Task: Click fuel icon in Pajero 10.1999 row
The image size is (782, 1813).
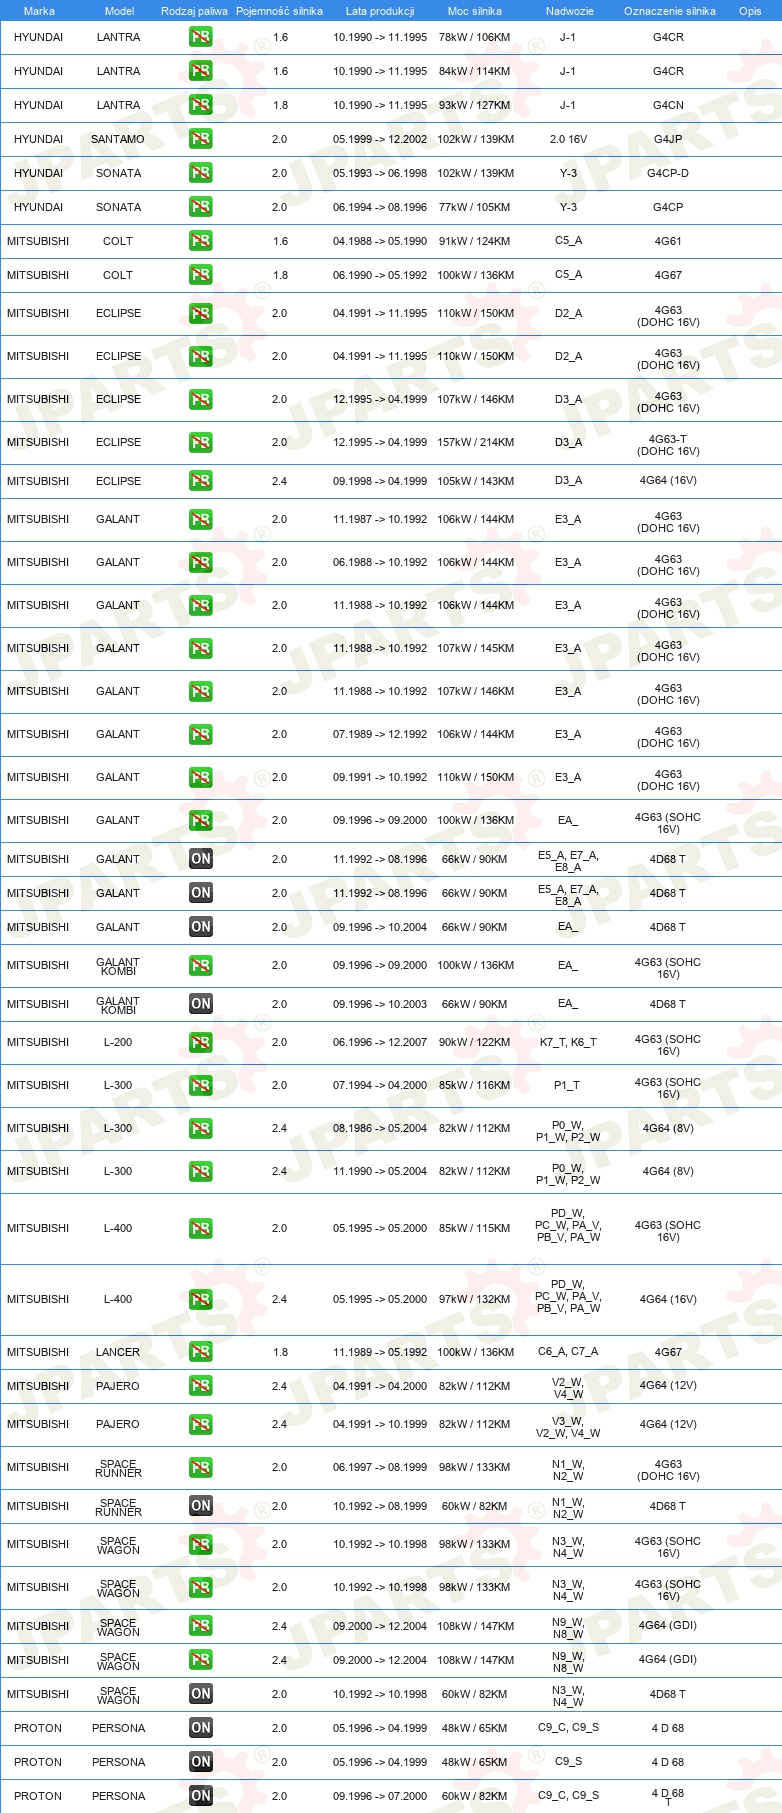Action: (x=201, y=1425)
